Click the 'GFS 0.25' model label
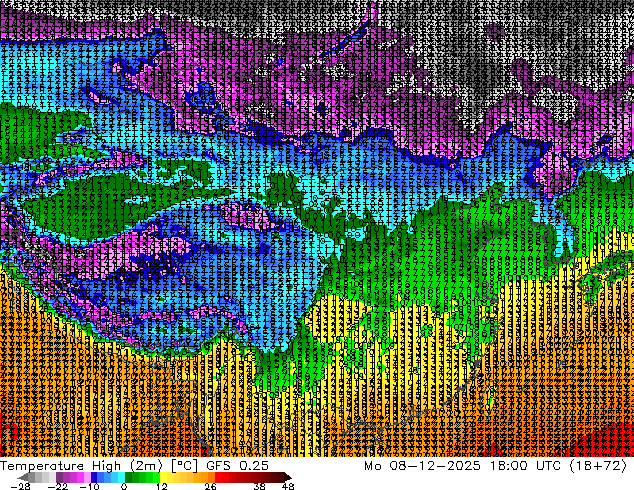This screenshot has width=634, height=490. pos(237,466)
